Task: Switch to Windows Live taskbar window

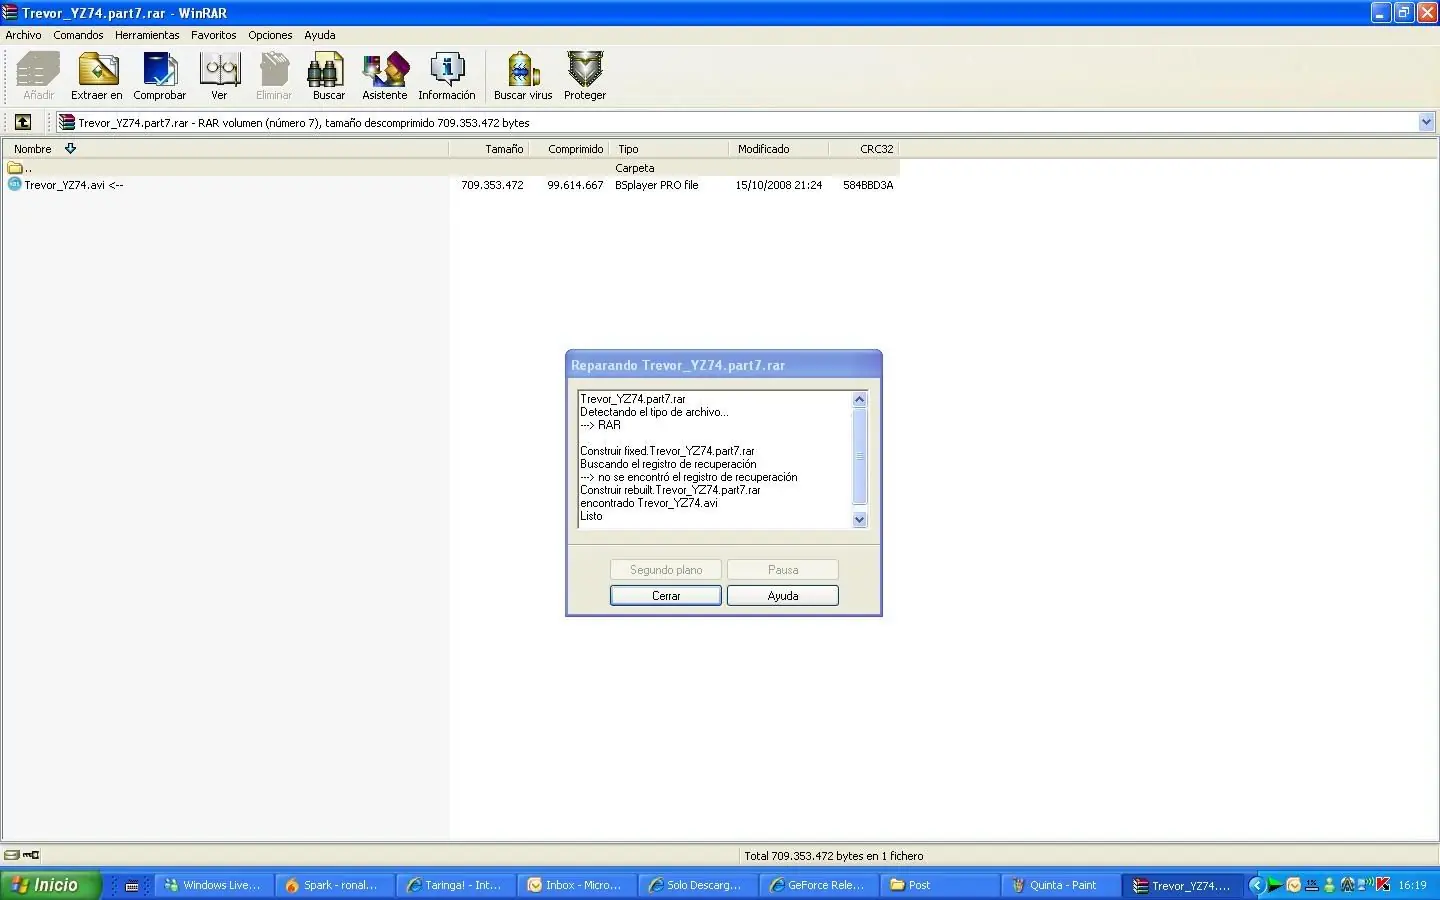Action: point(212,885)
